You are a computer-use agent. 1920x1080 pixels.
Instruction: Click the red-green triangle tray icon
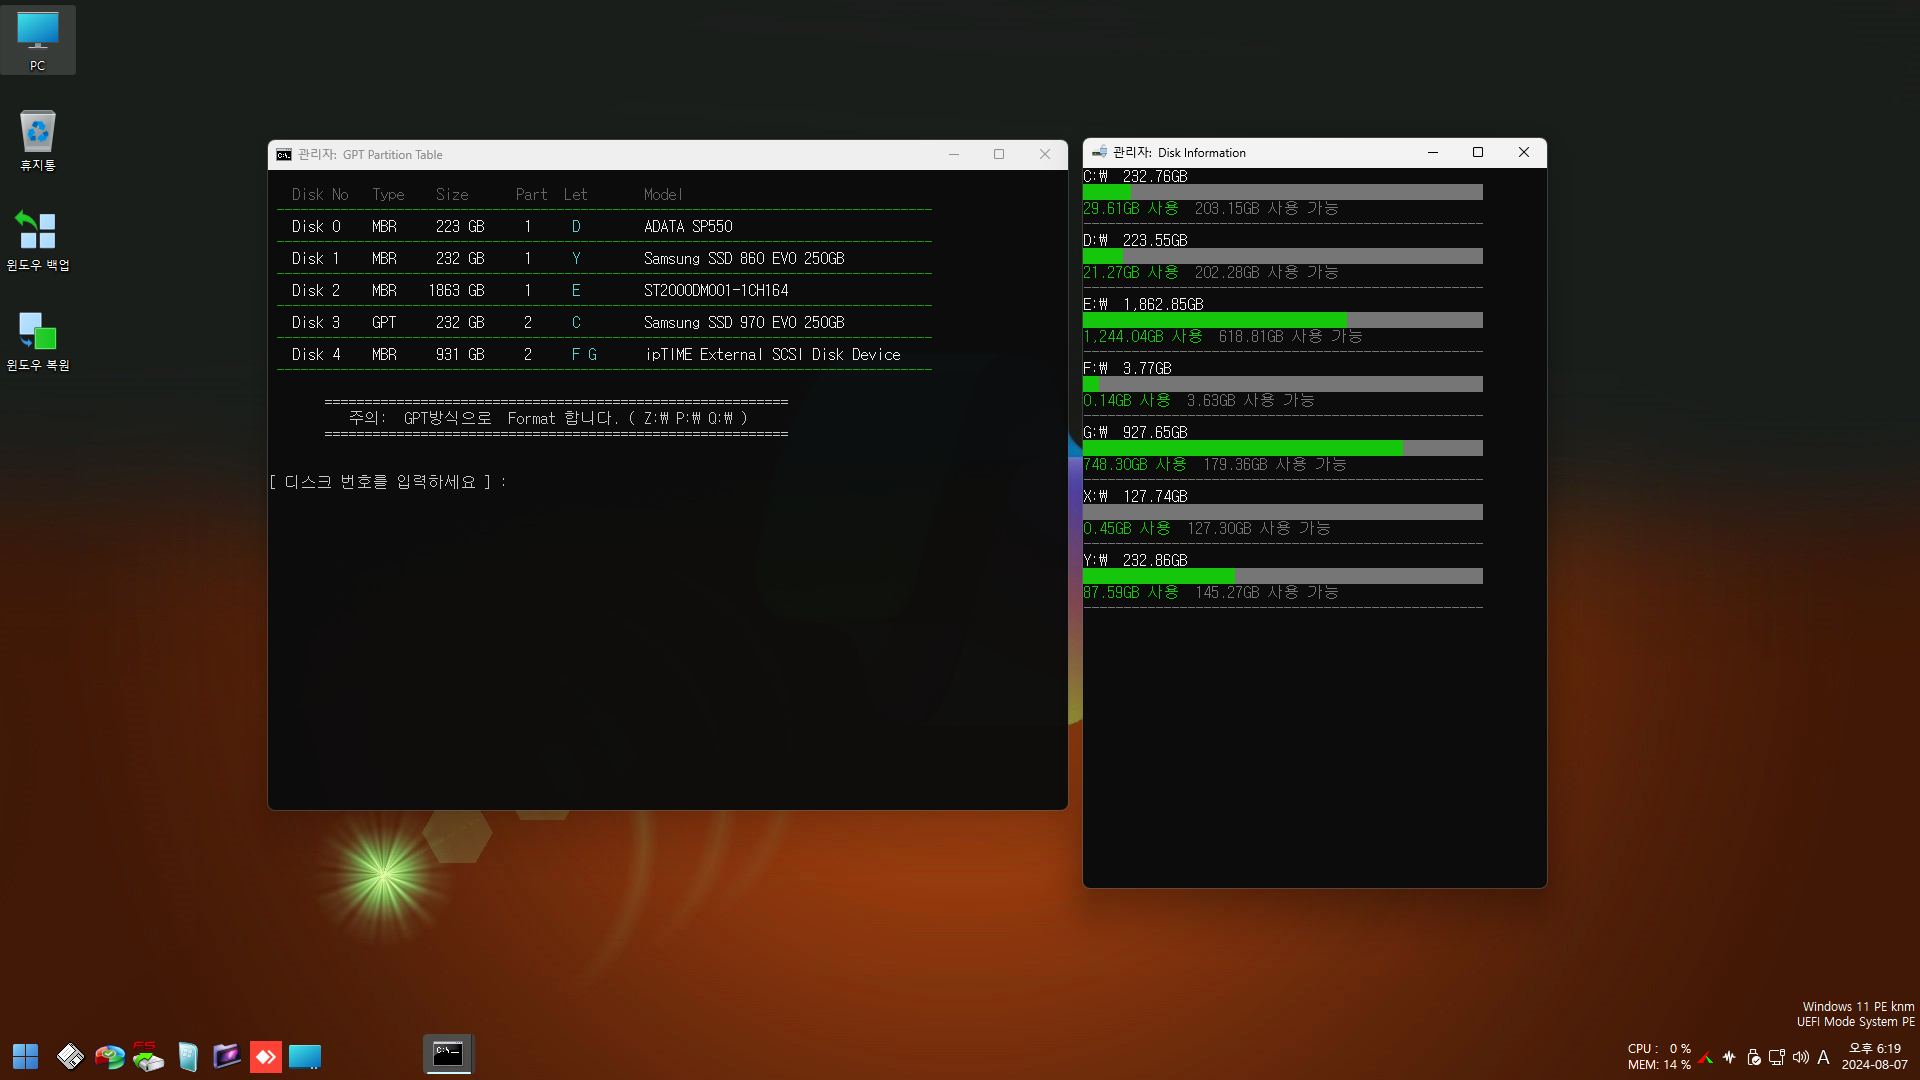point(1706,1057)
